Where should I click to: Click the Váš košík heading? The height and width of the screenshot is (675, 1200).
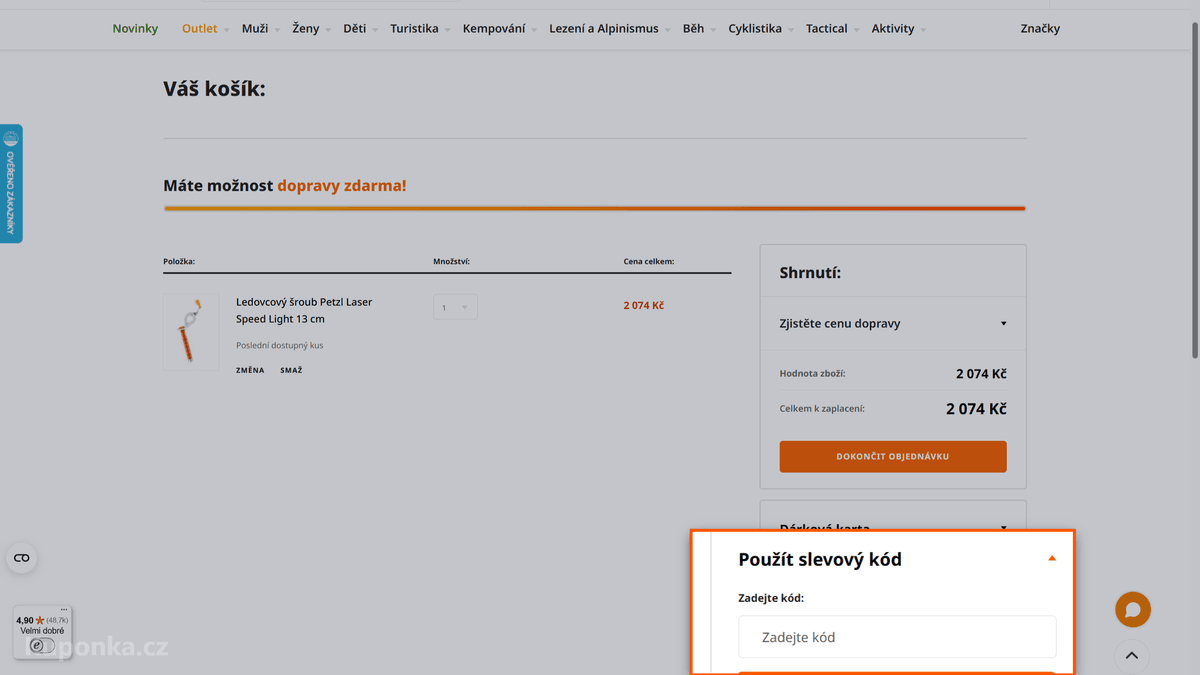[214, 89]
